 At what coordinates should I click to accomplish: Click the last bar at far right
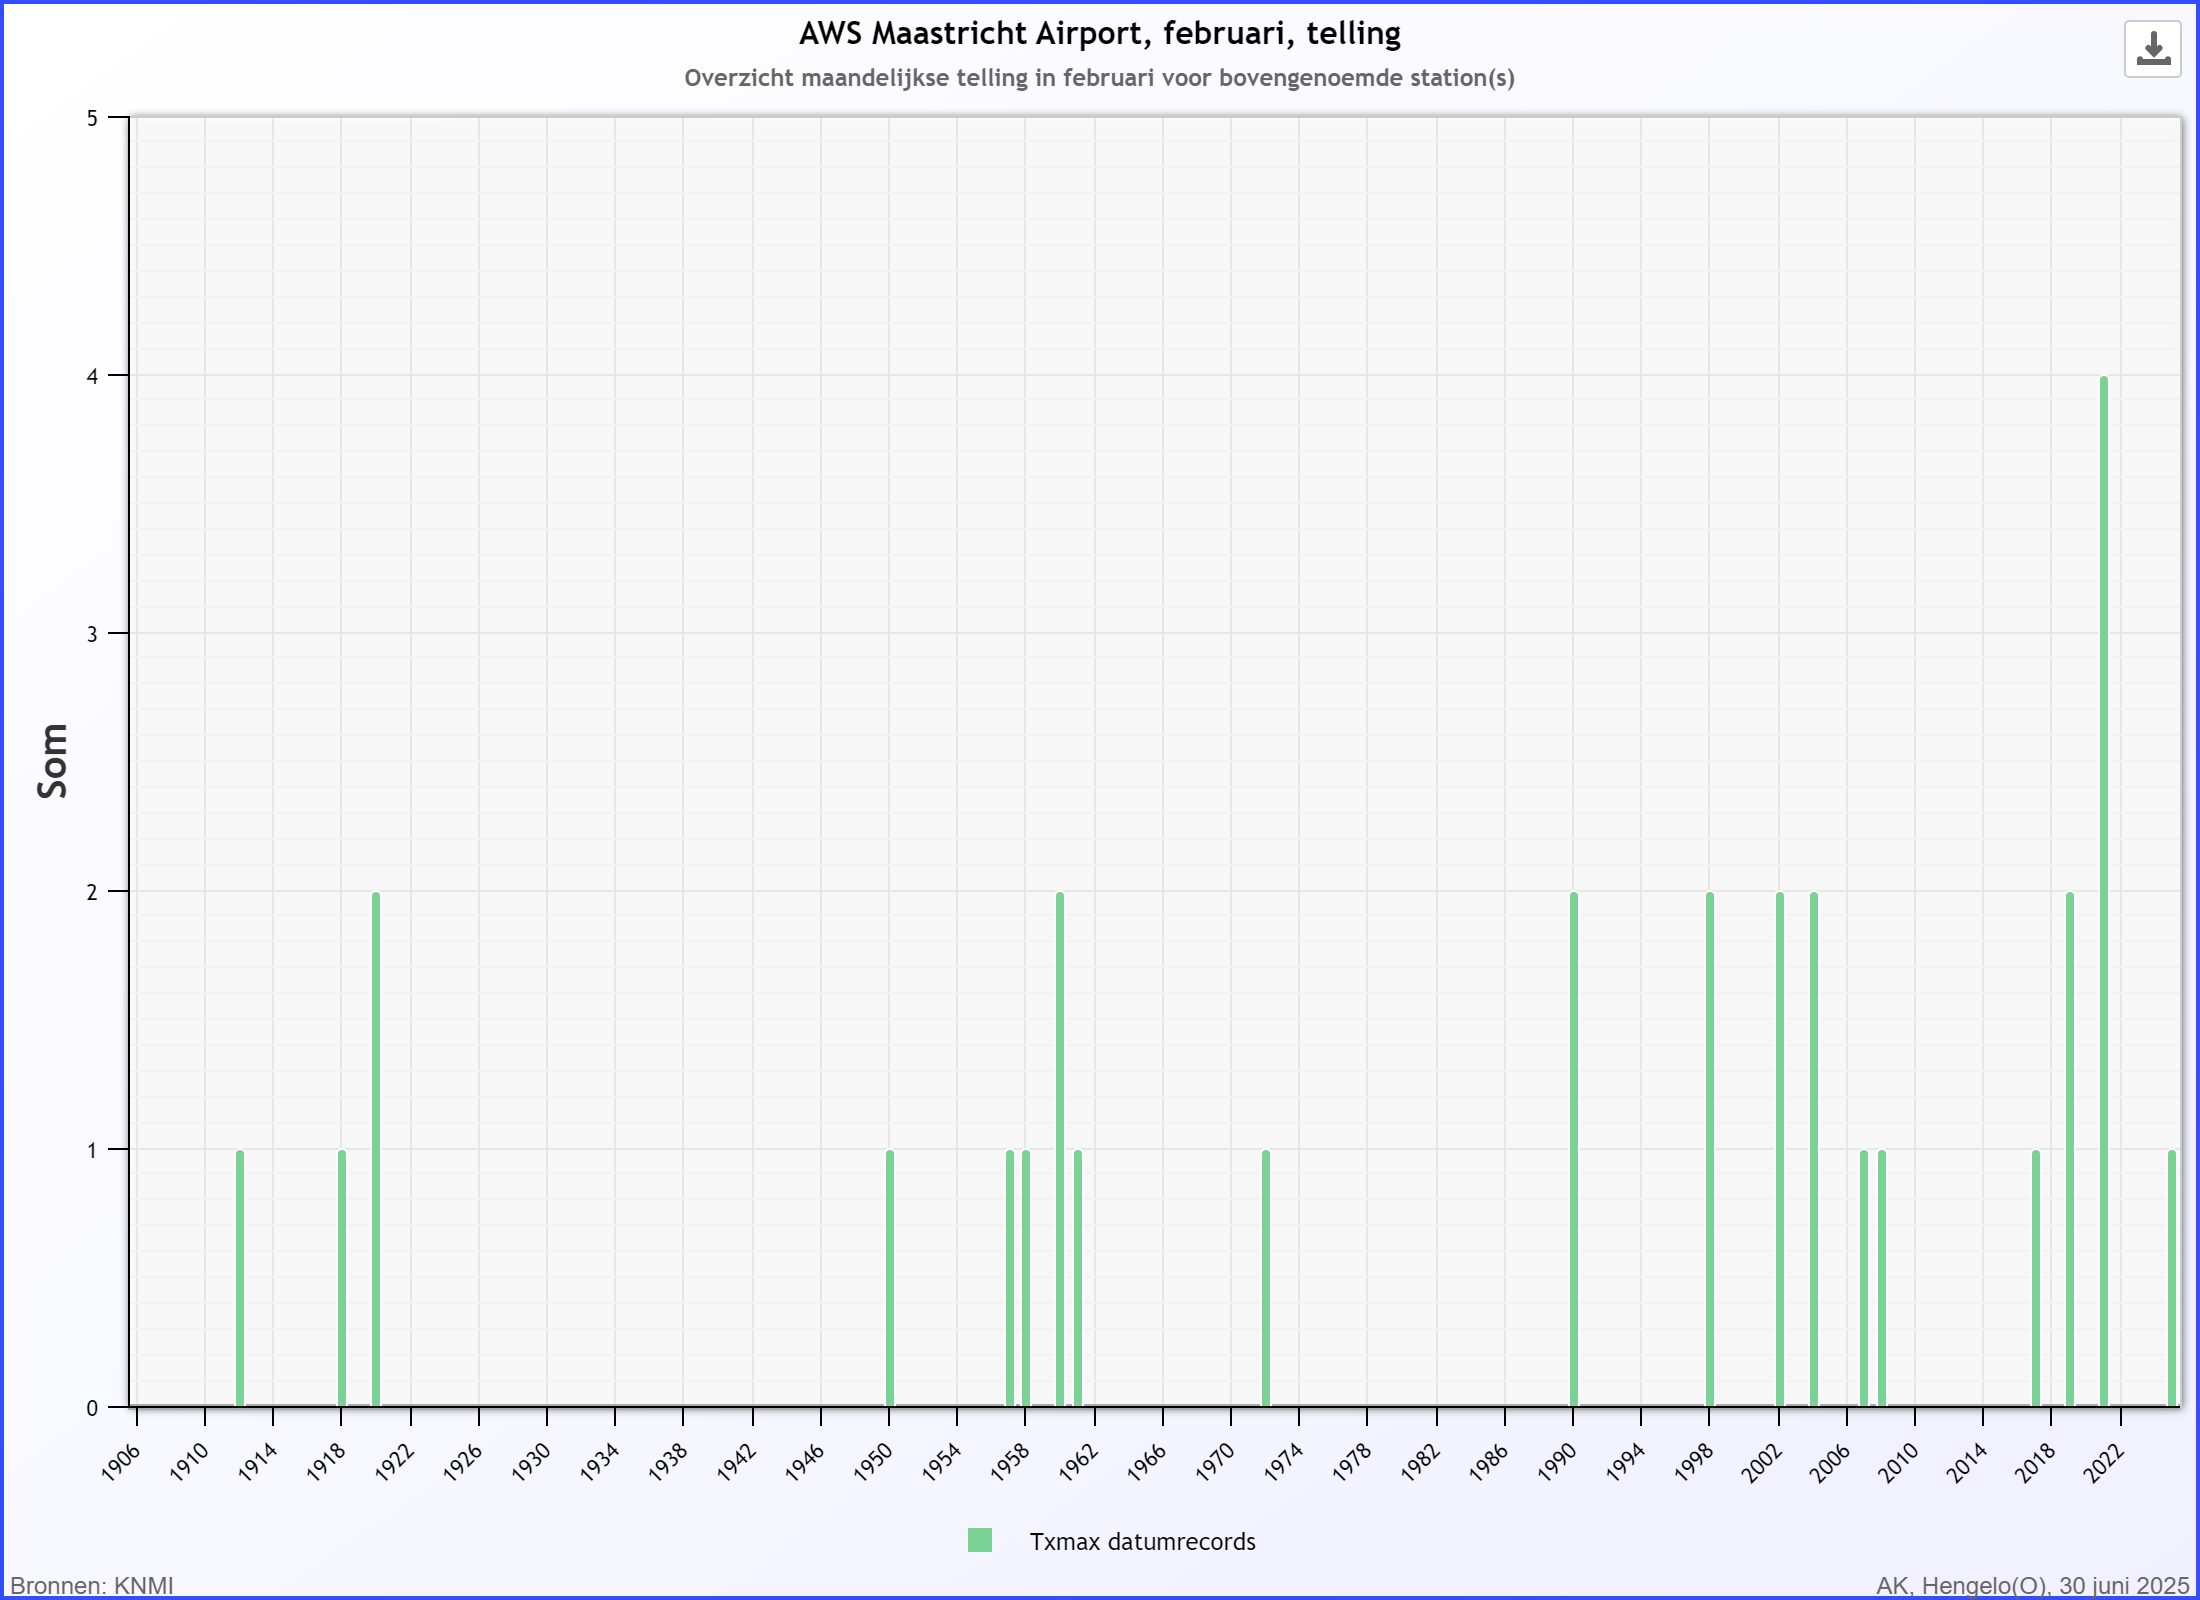pyautogui.click(x=2172, y=1278)
